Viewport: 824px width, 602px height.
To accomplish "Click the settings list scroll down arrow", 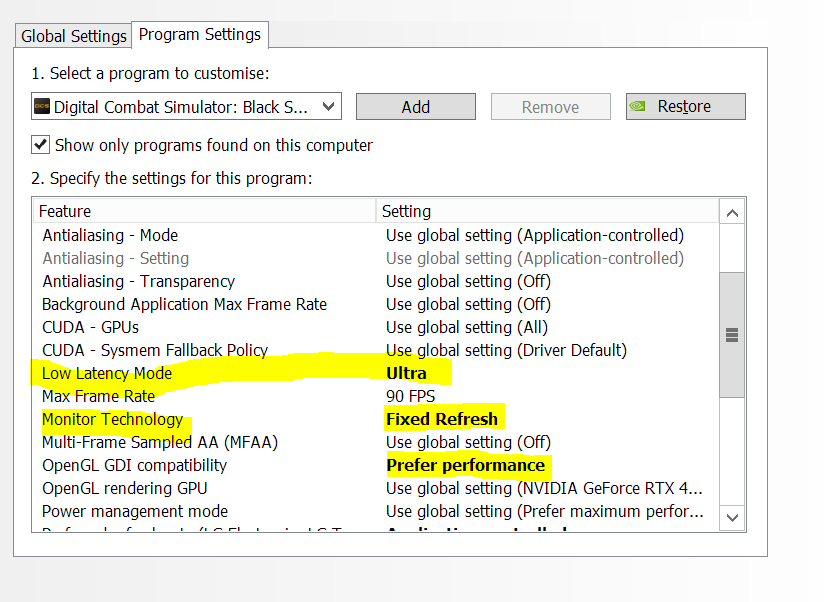I will 732,518.
